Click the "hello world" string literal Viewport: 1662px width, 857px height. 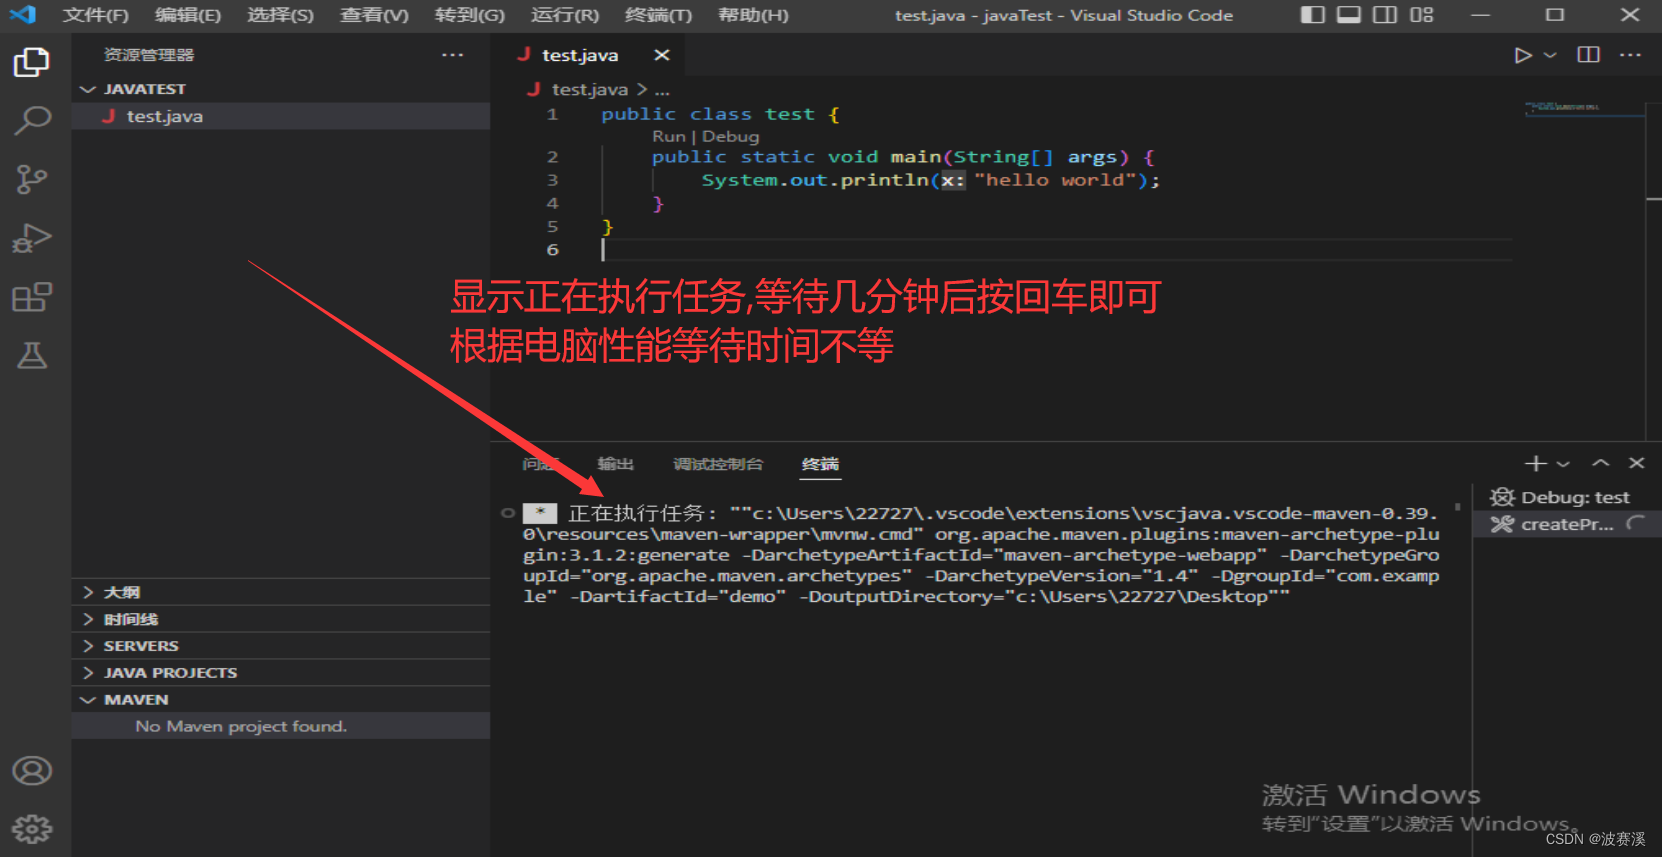tap(1054, 180)
